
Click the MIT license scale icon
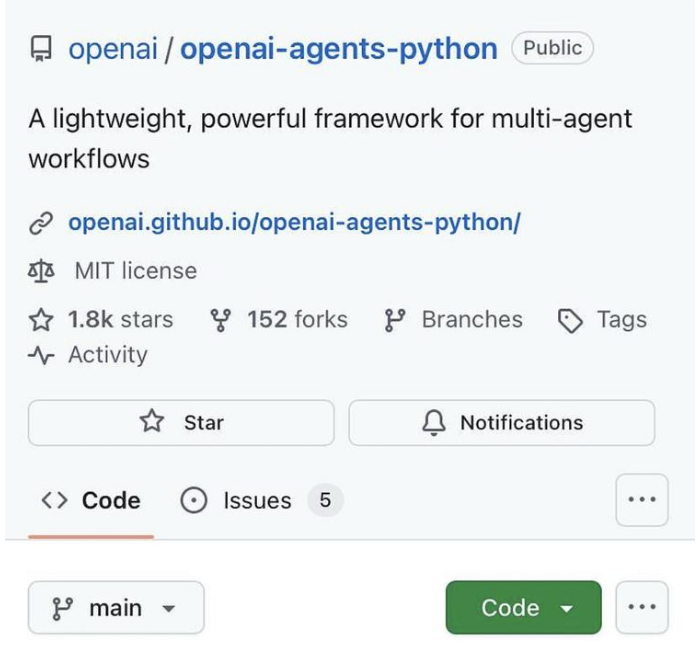pyautogui.click(x=41, y=271)
